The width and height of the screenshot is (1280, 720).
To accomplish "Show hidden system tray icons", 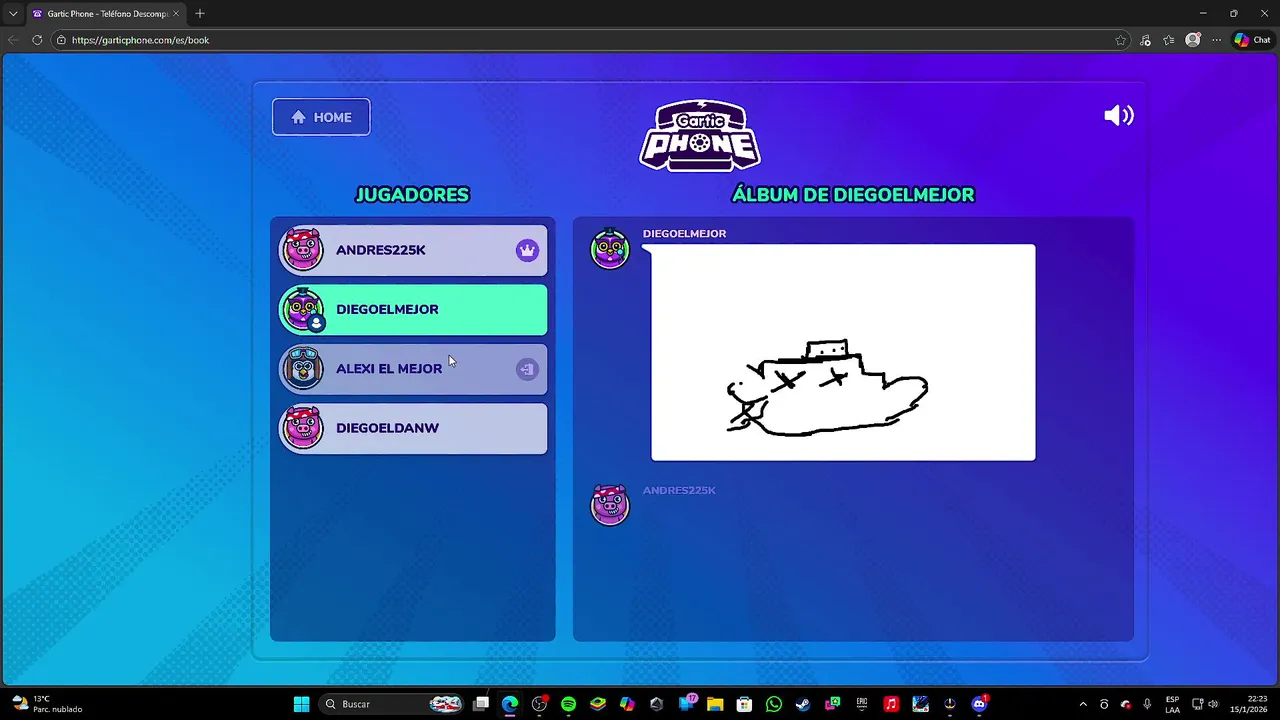I will (1083, 704).
